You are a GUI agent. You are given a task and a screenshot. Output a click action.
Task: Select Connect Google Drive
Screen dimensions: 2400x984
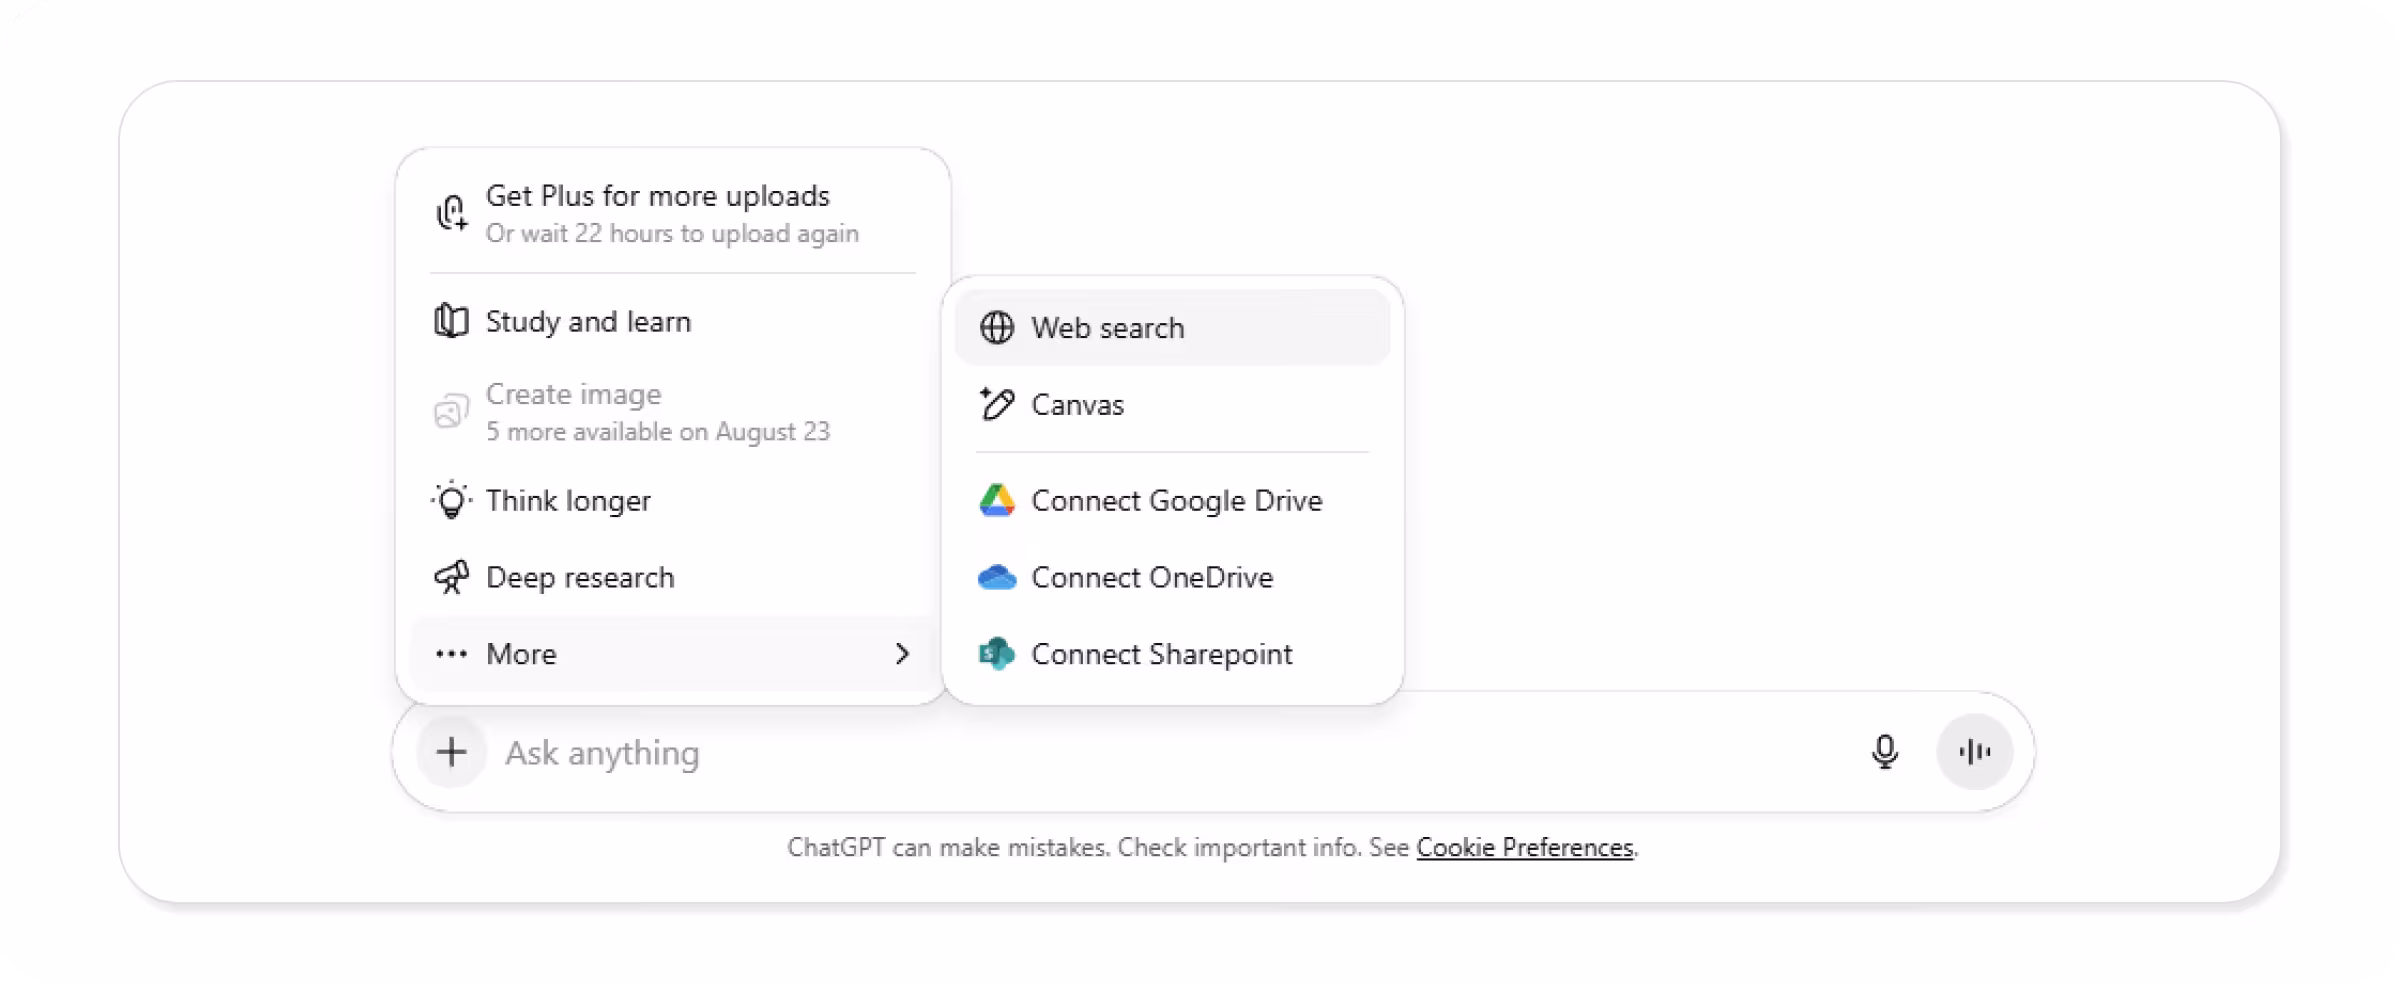coord(1177,500)
